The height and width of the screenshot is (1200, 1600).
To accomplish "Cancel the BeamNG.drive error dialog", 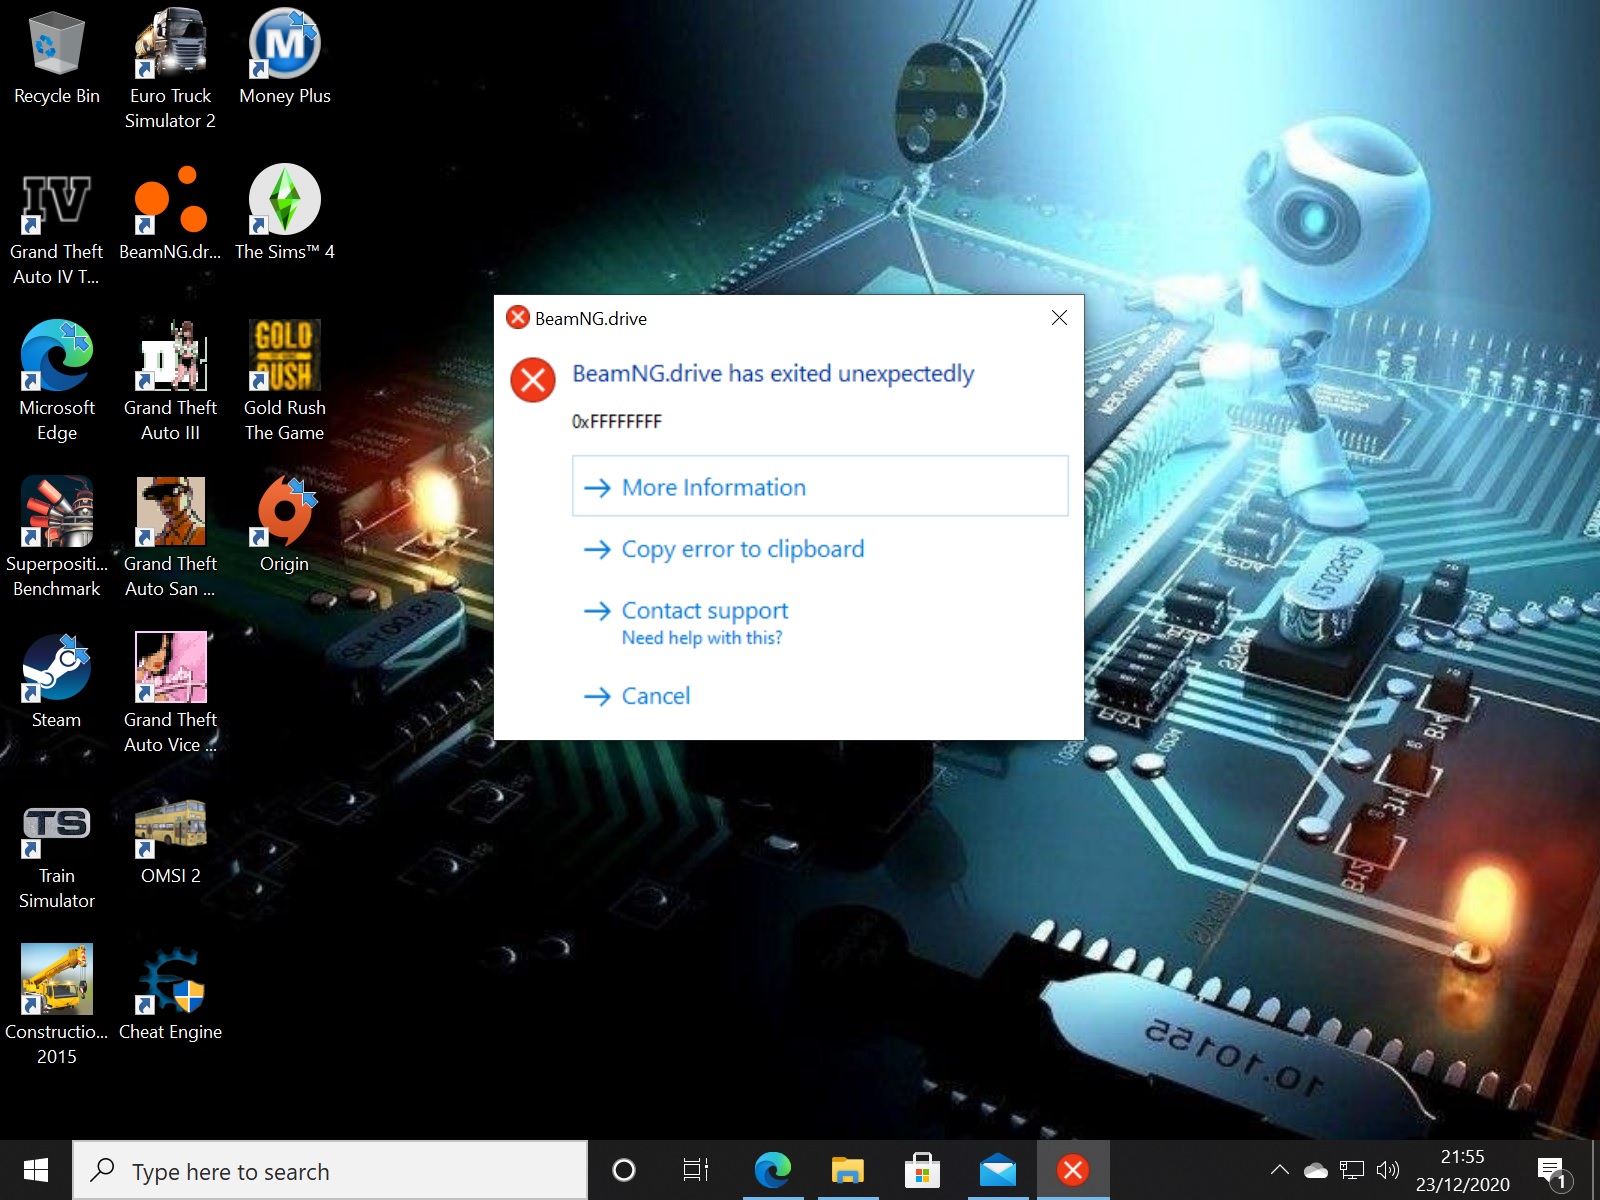I will [x=637, y=696].
